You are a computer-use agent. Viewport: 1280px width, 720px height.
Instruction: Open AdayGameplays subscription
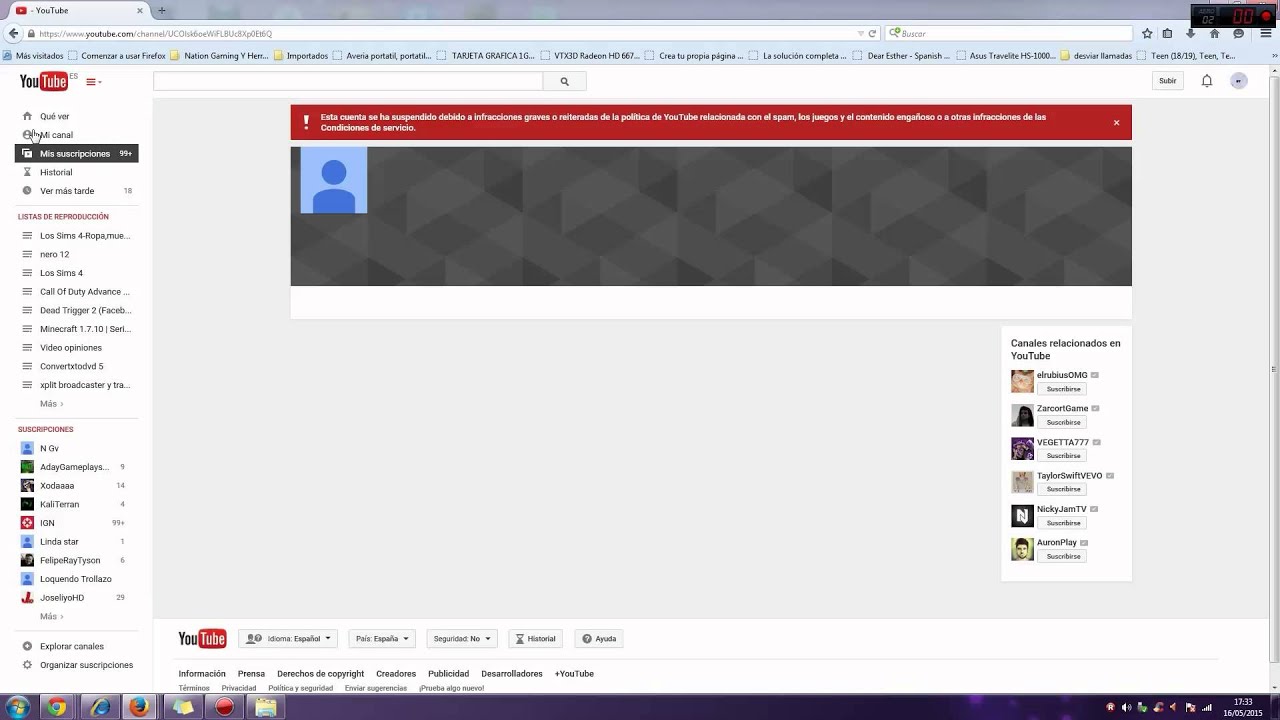click(x=76, y=467)
